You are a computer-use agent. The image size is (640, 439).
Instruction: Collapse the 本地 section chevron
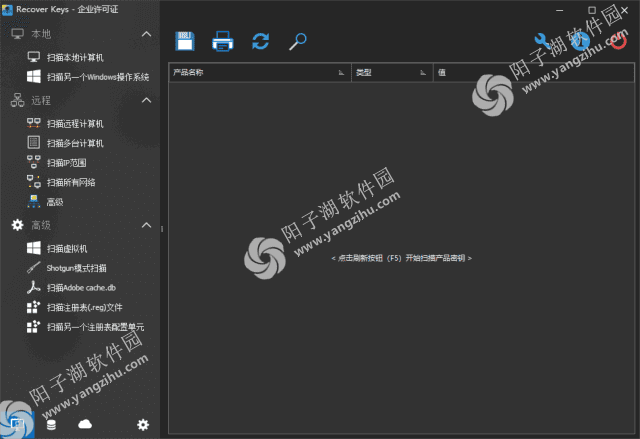click(x=146, y=34)
